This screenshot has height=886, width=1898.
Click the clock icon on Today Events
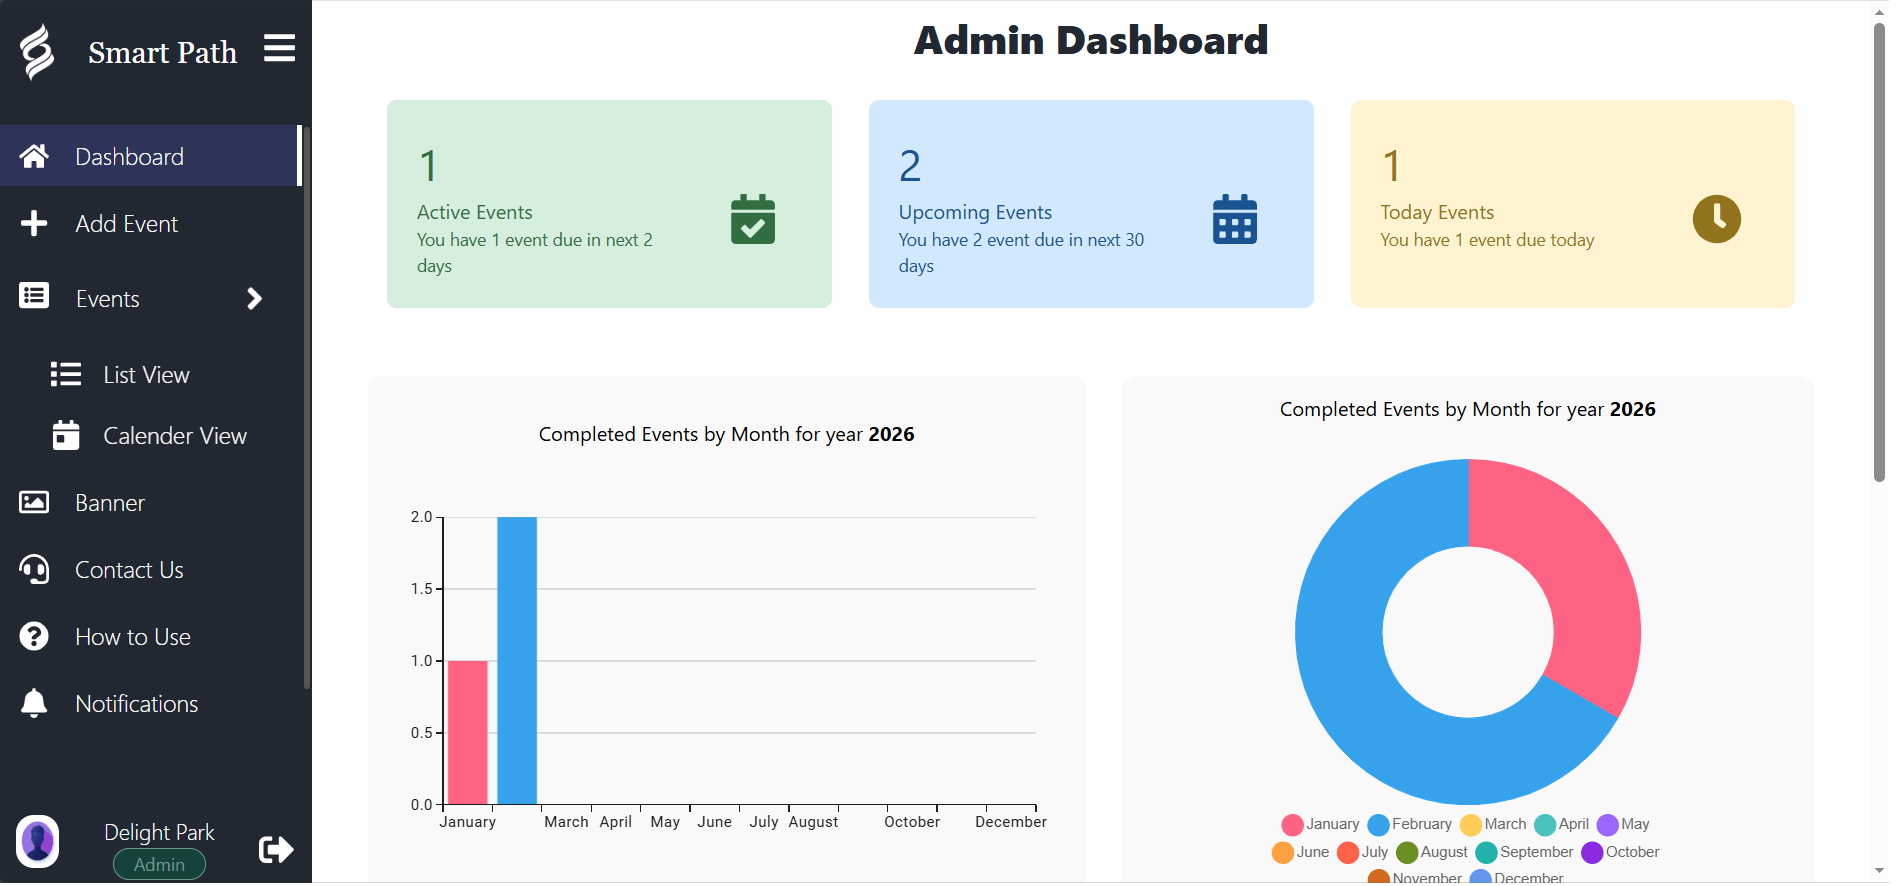coord(1716,219)
